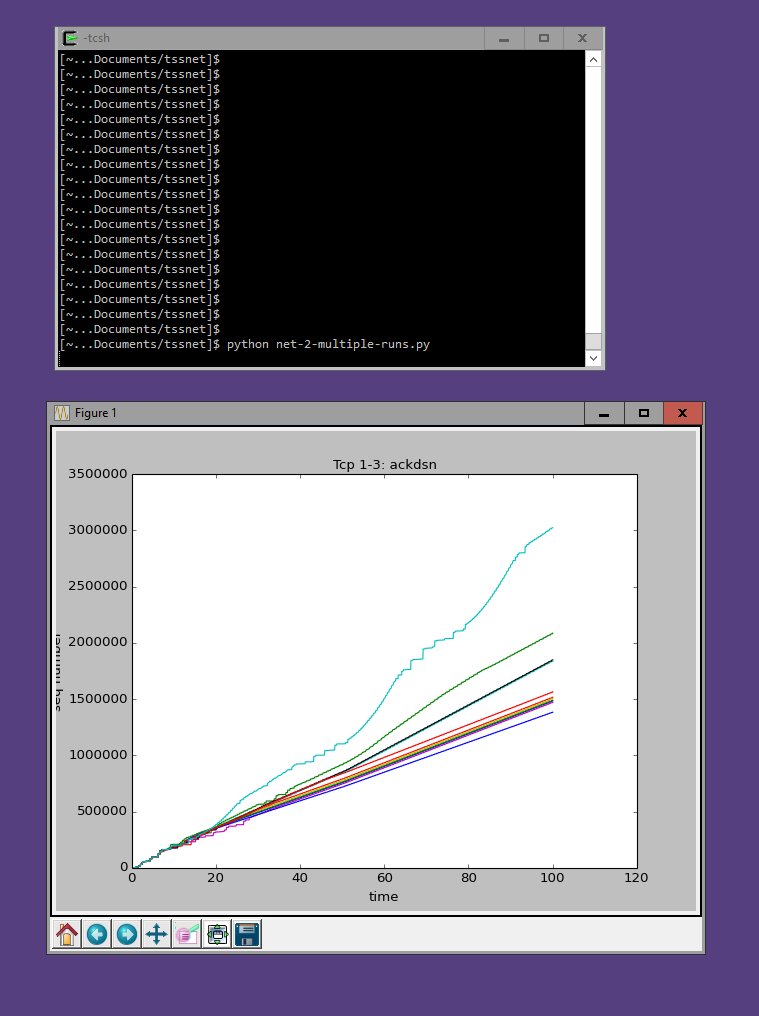Image resolution: width=759 pixels, height=1016 pixels.
Task: Close the Figure 1 window
Action: pos(683,413)
